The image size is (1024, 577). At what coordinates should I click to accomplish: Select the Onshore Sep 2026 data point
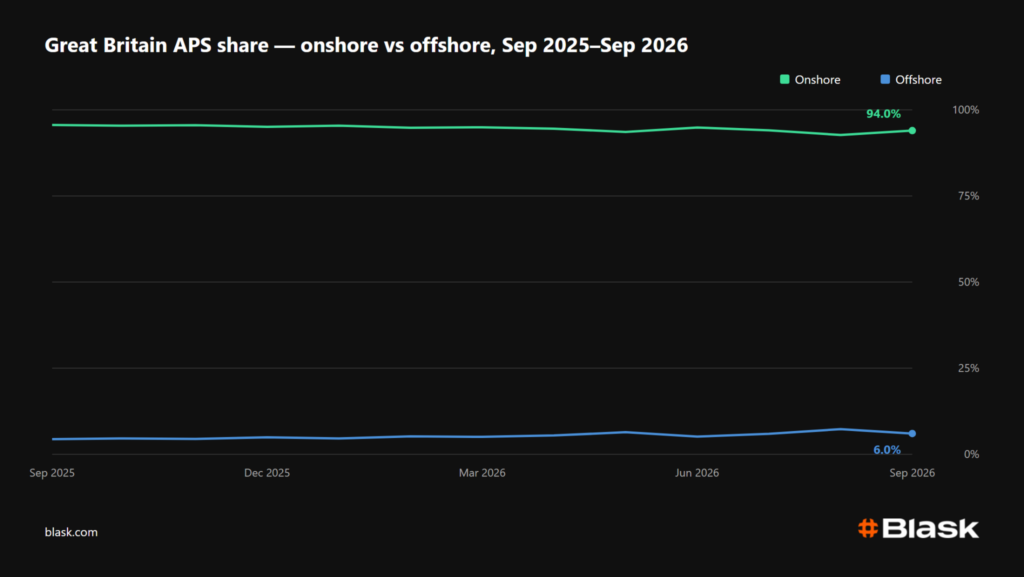click(912, 131)
